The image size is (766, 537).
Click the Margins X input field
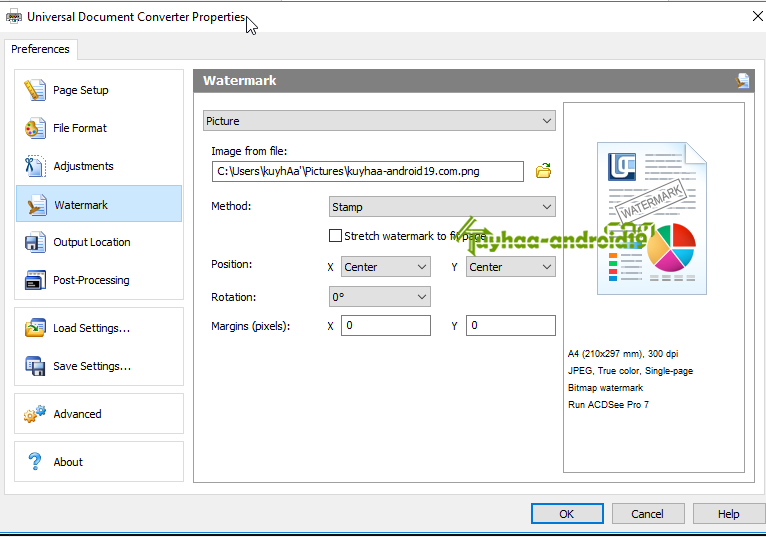[385, 326]
